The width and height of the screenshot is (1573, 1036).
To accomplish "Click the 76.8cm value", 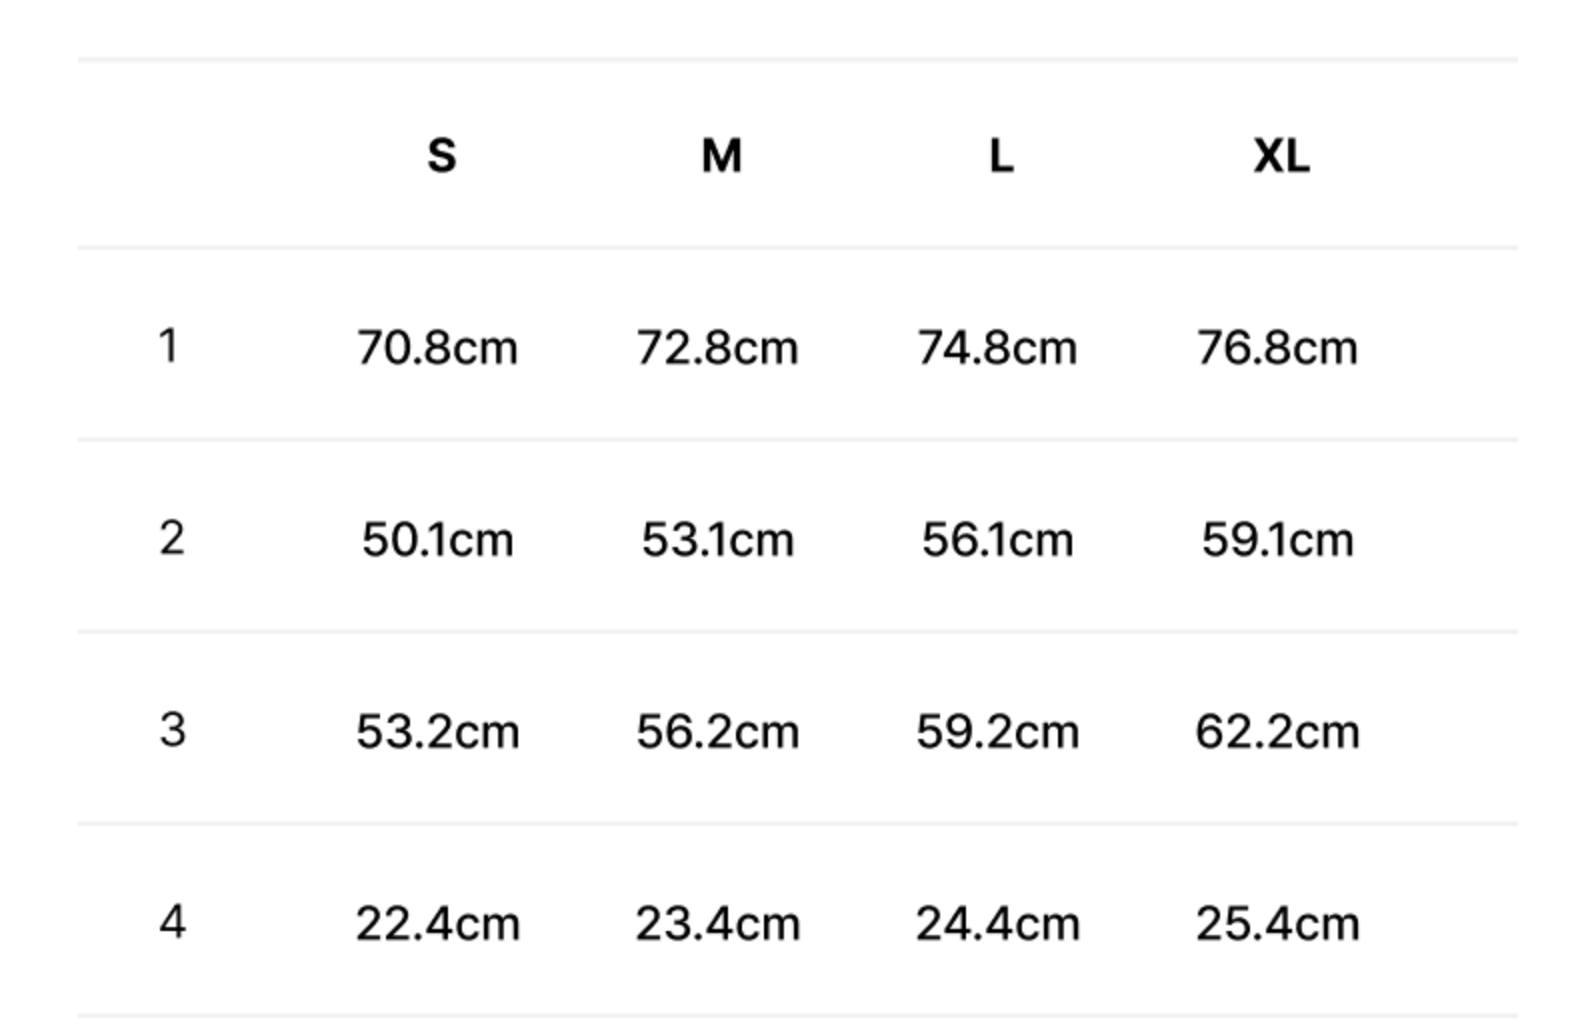I will [x=1277, y=348].
